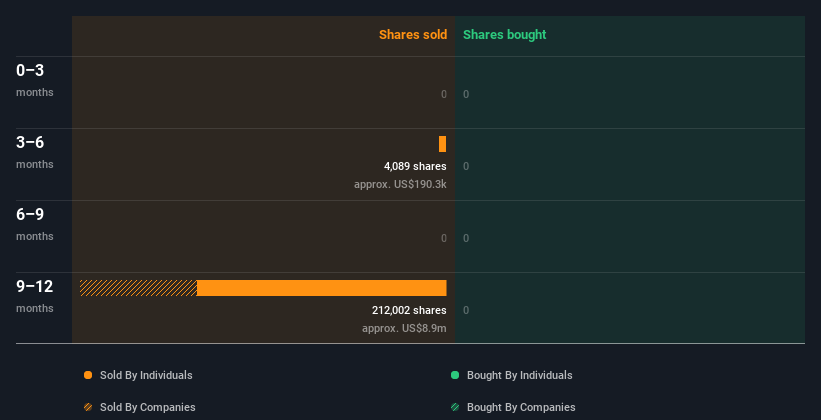Click the striped Sold By Companies legend icon
This screenshot has height=420, width=821.
click(x=88, y=407)
